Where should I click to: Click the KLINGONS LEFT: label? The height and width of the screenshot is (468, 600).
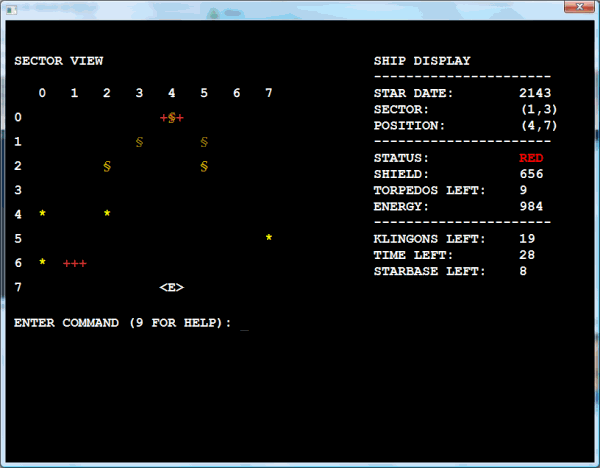tap(429, 239)
